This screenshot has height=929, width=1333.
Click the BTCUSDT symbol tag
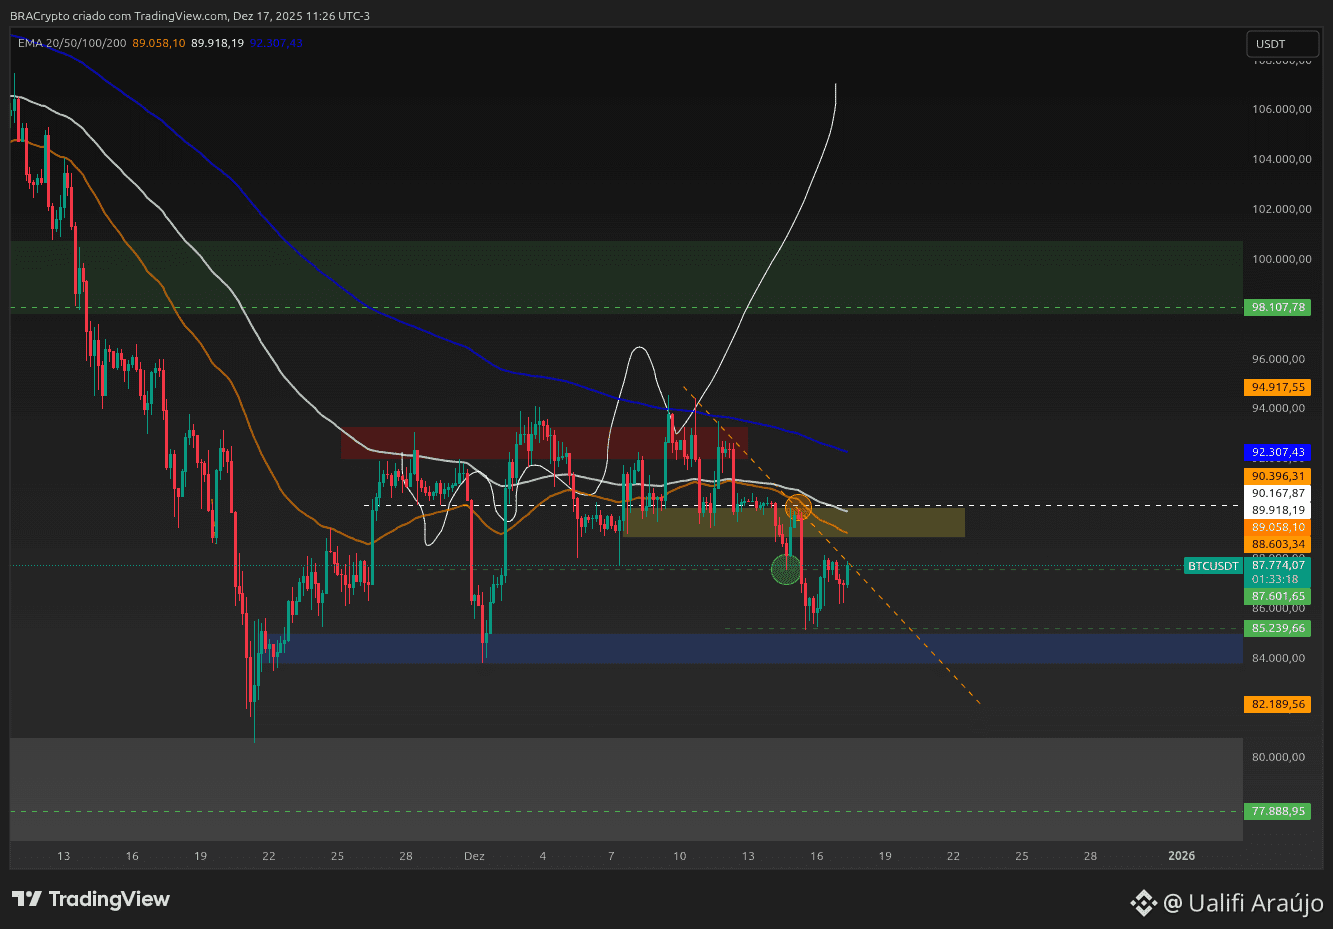pos(1213,566)
